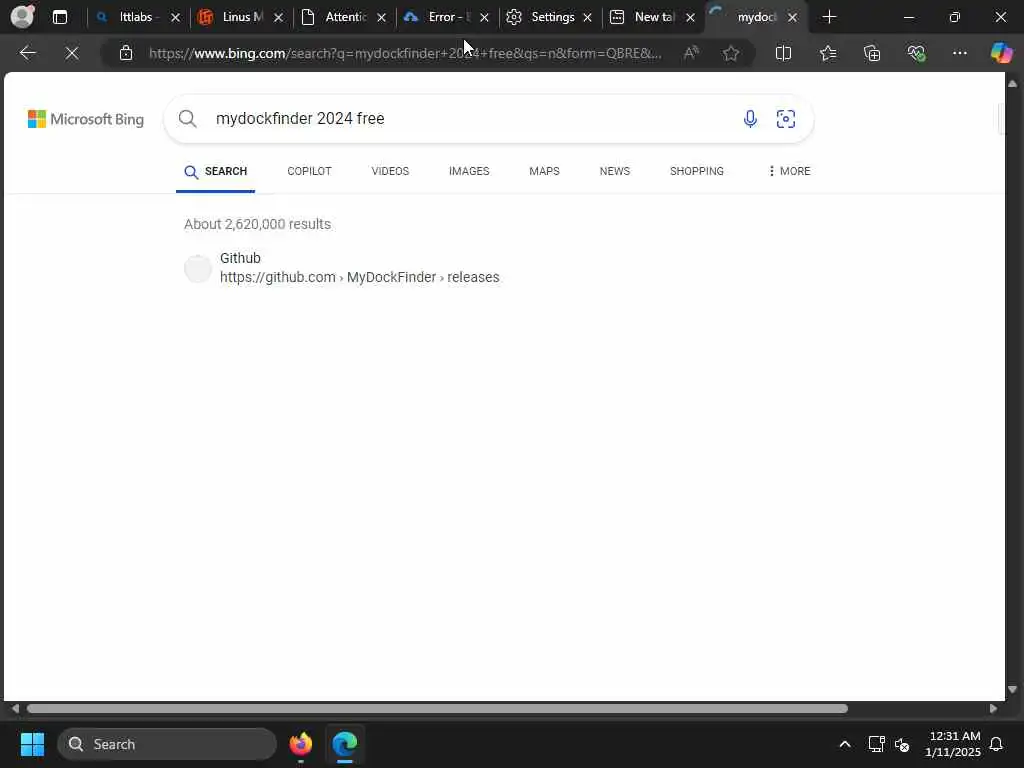The width and height of the screenshot is (1024, 768).
Task: Select the SEARCH results category
Action: (216, 172)
